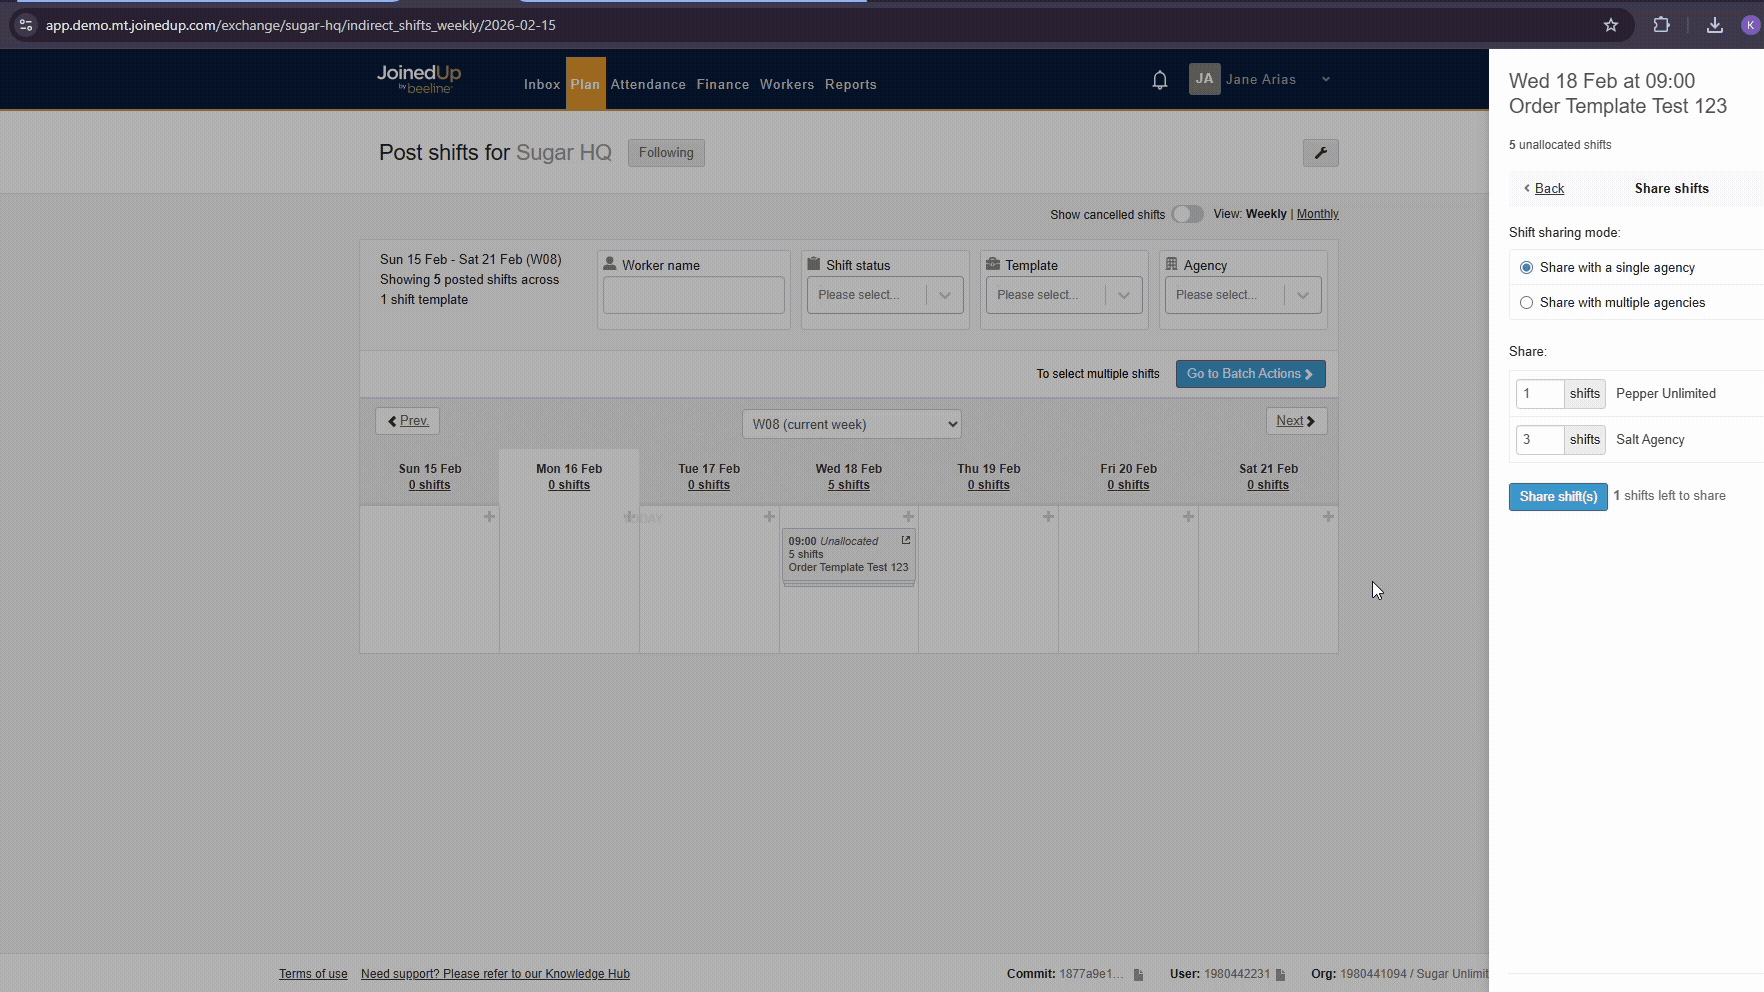Click the Share shift(s) button
This screenshot has height=992, width=1764.
coord(1557,497)
